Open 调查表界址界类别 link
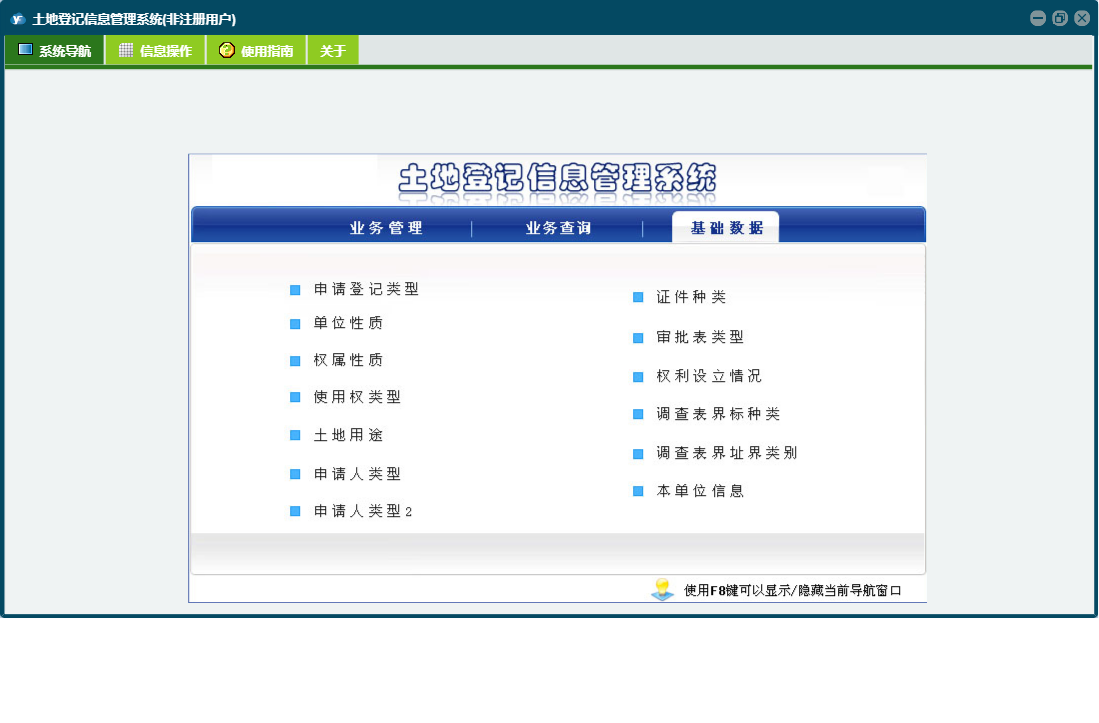 click(727, 453)
